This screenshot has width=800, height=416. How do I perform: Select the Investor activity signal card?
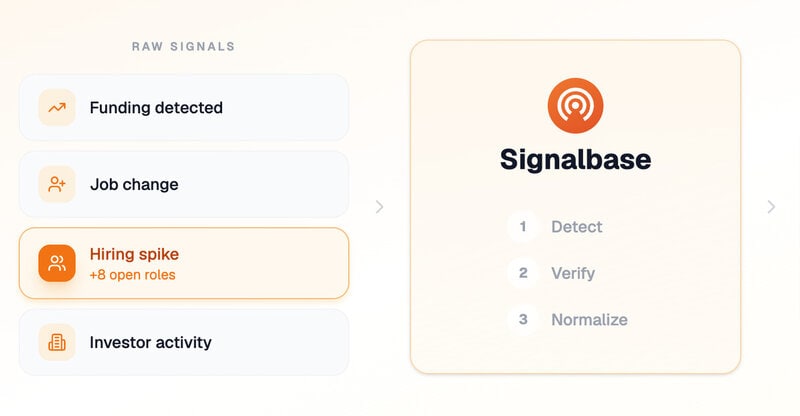tap(184, 342)
